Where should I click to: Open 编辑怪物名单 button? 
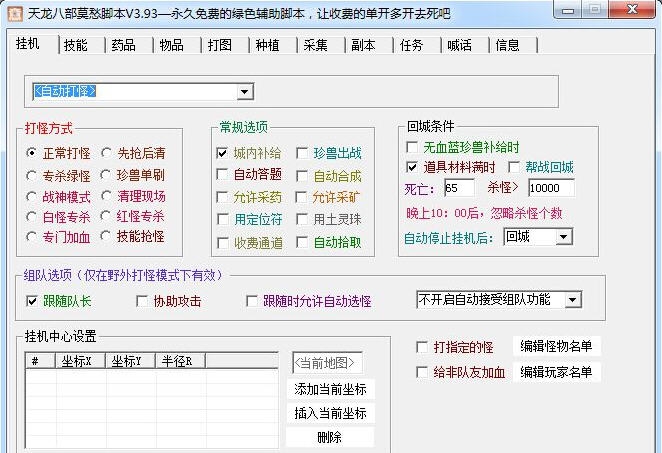(x=556, y=346)
